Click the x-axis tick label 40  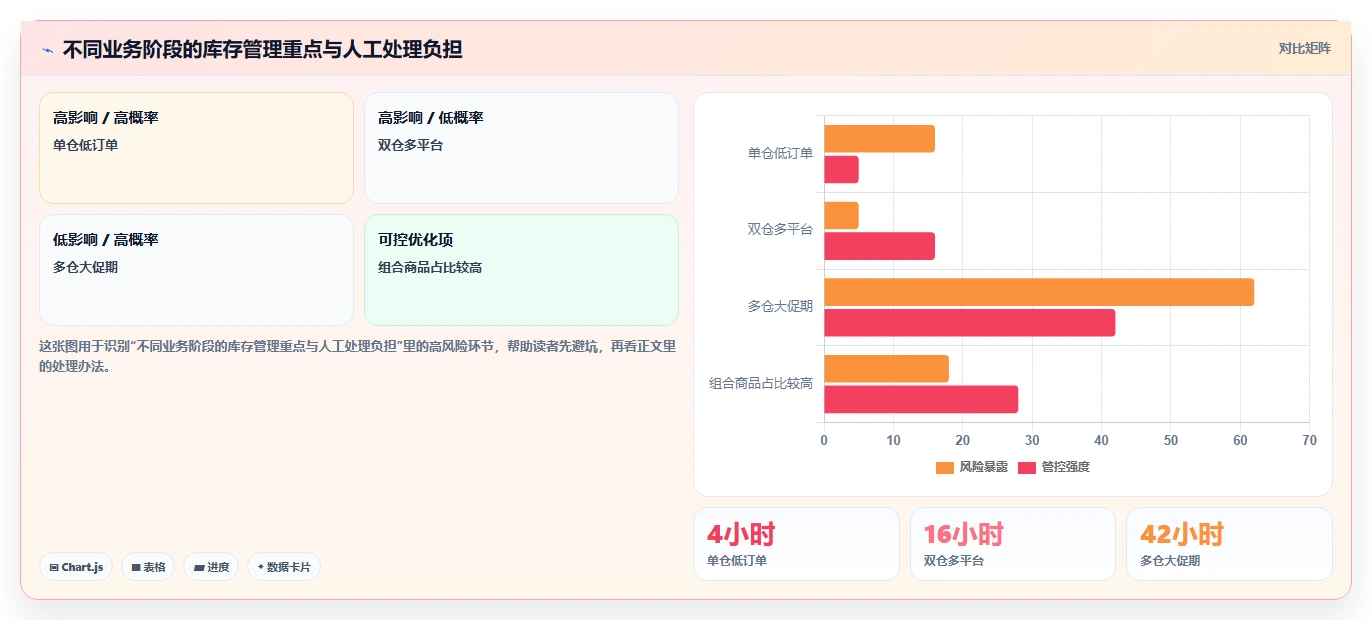point(1101,440)
